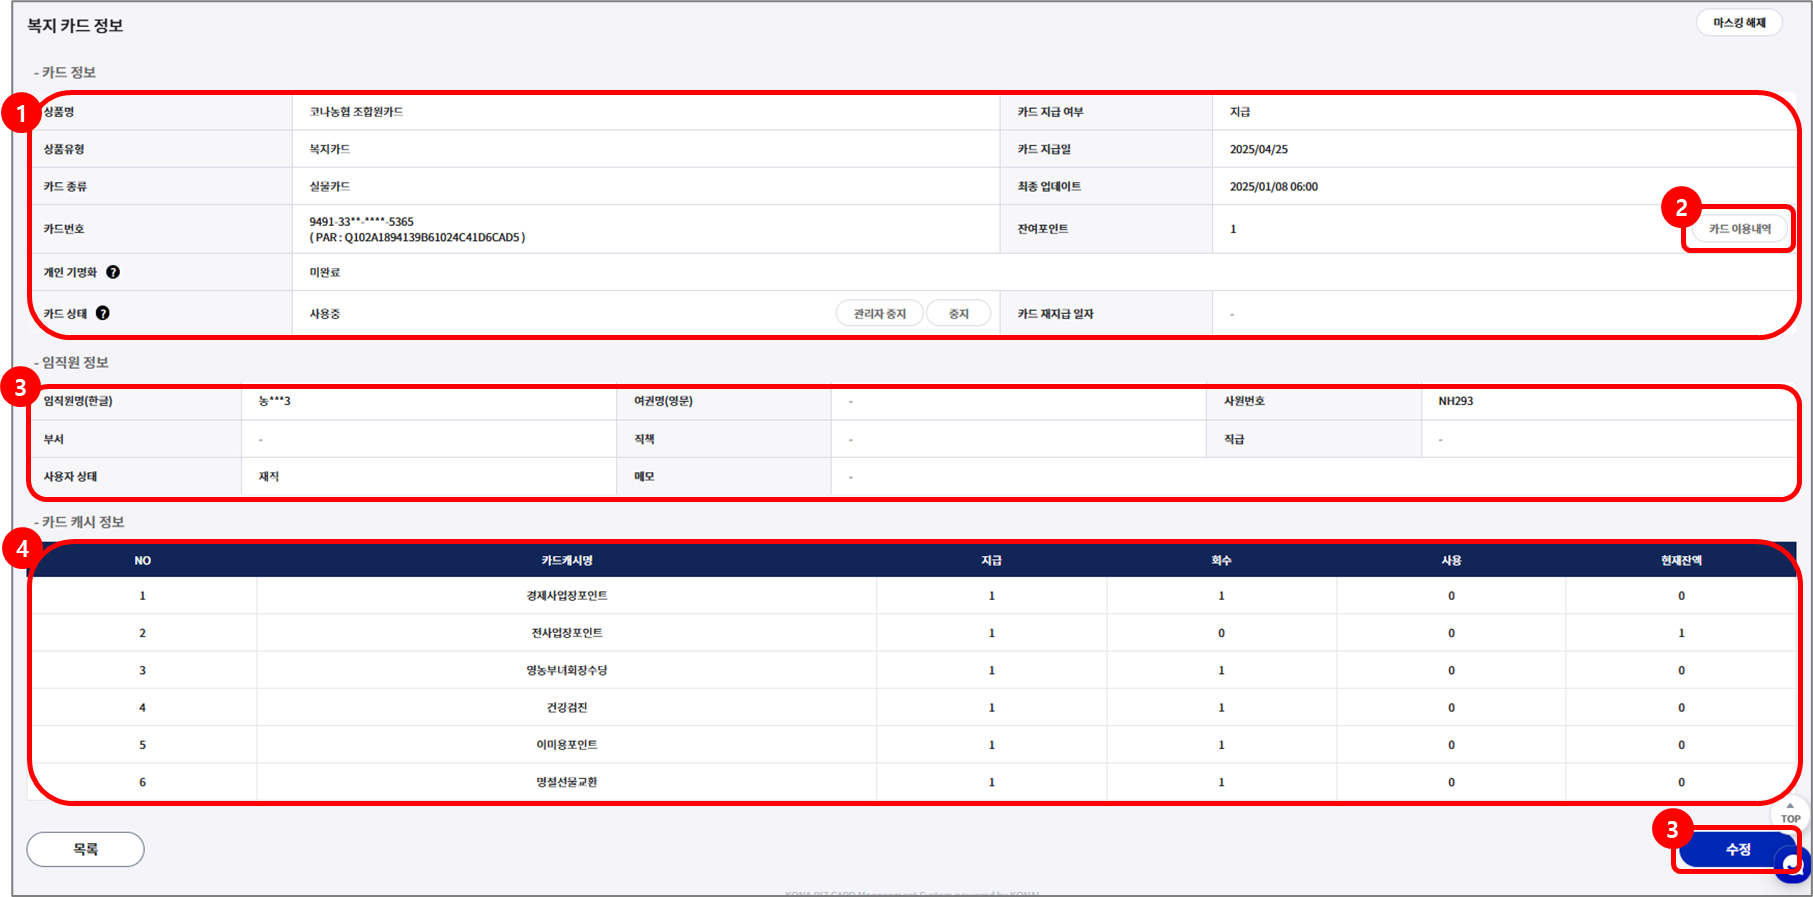Click the 건강검진 row name
Image resolution: width=1813 pixels, height=897 pixels.
[567, 708]
